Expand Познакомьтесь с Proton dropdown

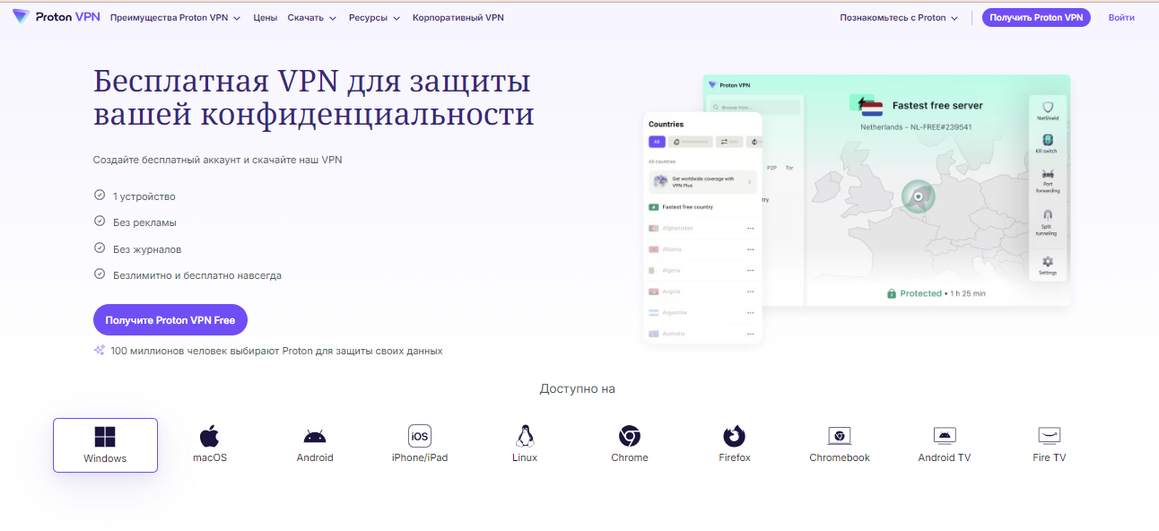pos(899,18)
